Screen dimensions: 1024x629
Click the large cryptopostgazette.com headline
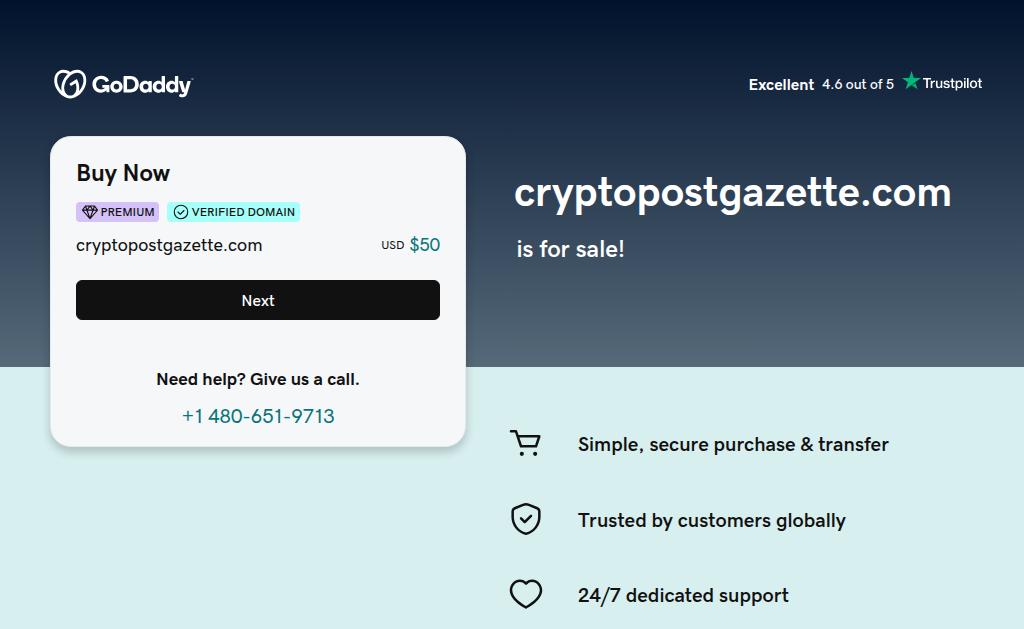tap(732, 192)
